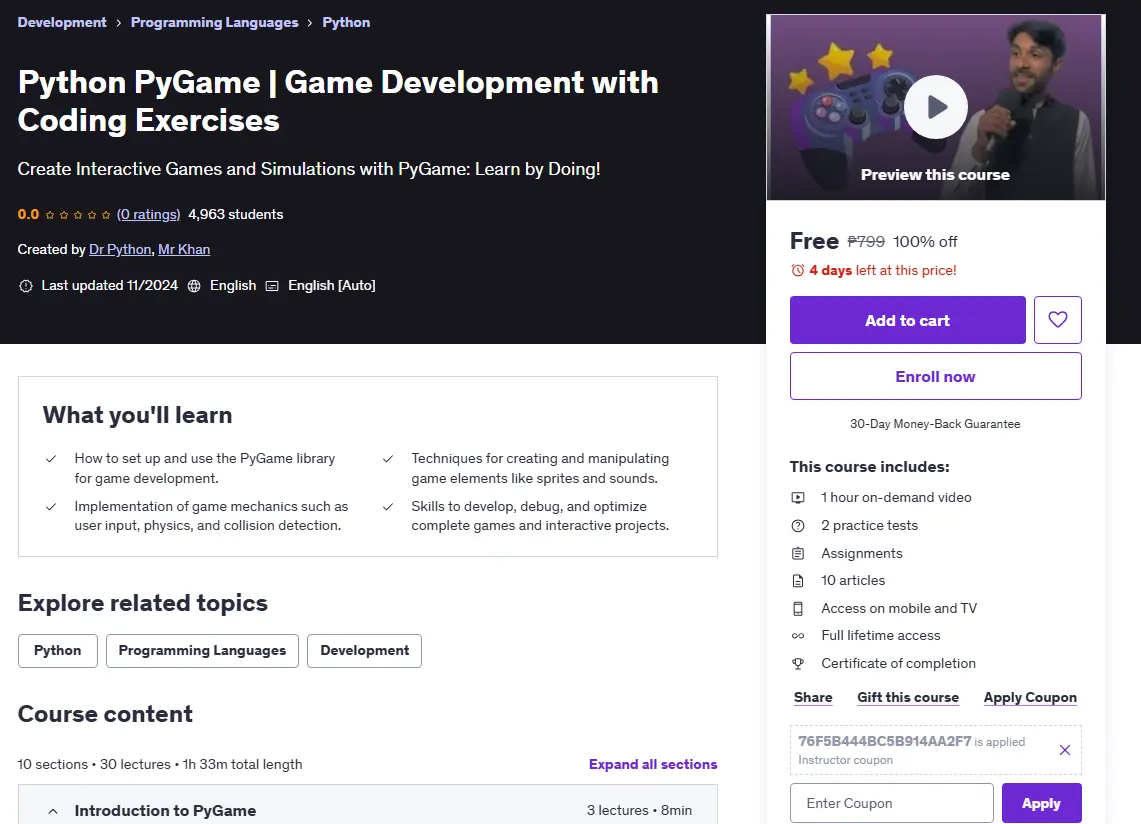Click the course title heading
Image resolution: width=1141 pixels, height=824 pixels.
pos(338,101)
